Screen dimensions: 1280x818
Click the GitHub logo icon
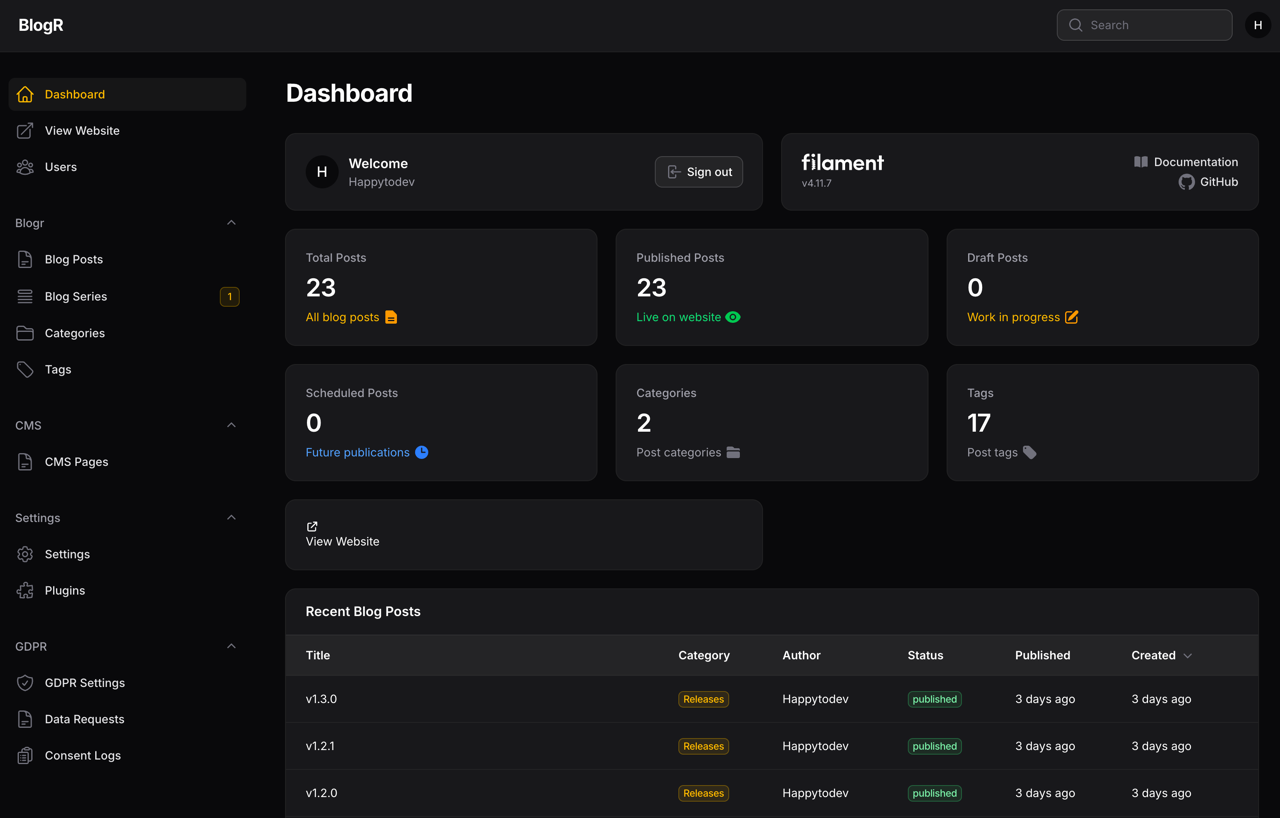[x=1186, y=182]
